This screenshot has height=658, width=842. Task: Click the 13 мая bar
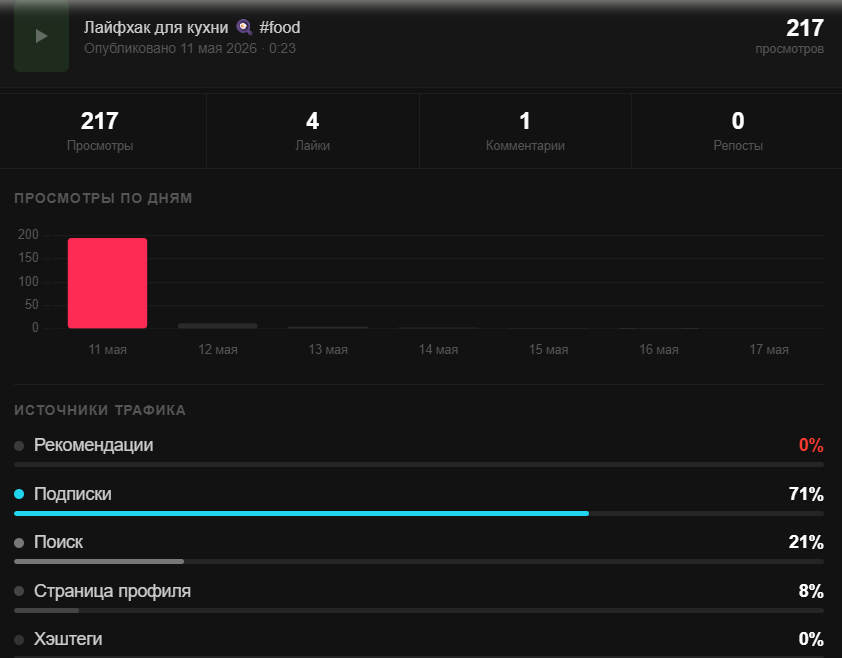(x=328, y=327)
